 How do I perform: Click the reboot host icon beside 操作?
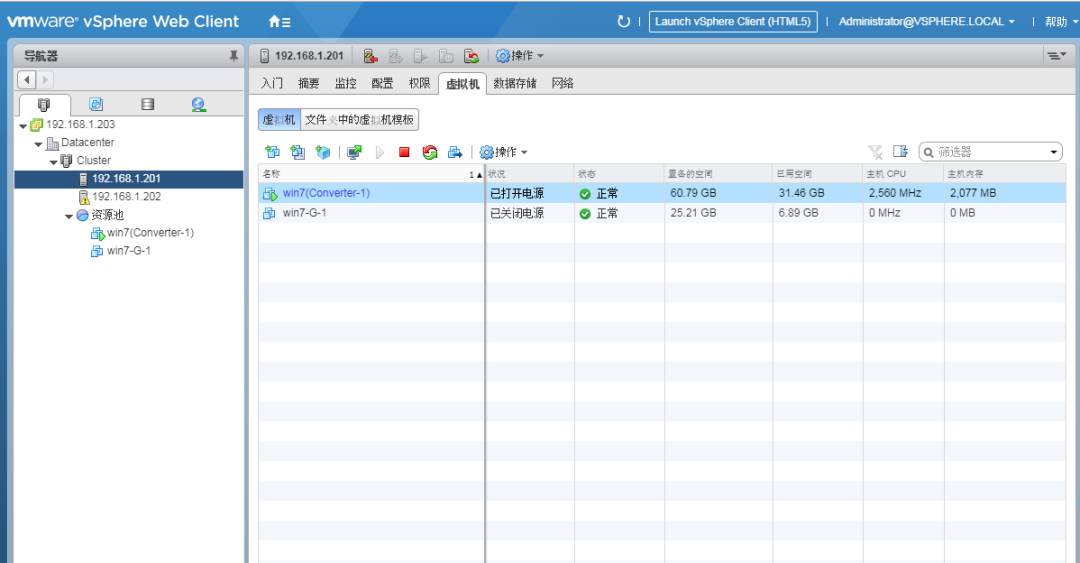(x=471, y=56)
